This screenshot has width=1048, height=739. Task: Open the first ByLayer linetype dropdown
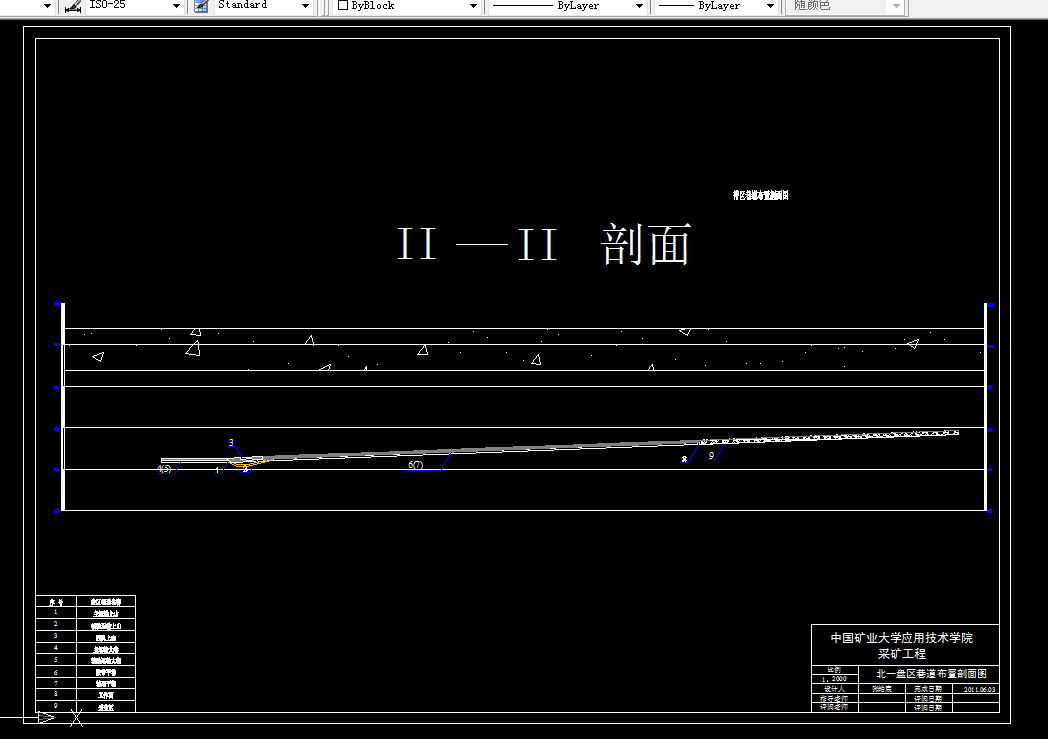coord(639,6)
